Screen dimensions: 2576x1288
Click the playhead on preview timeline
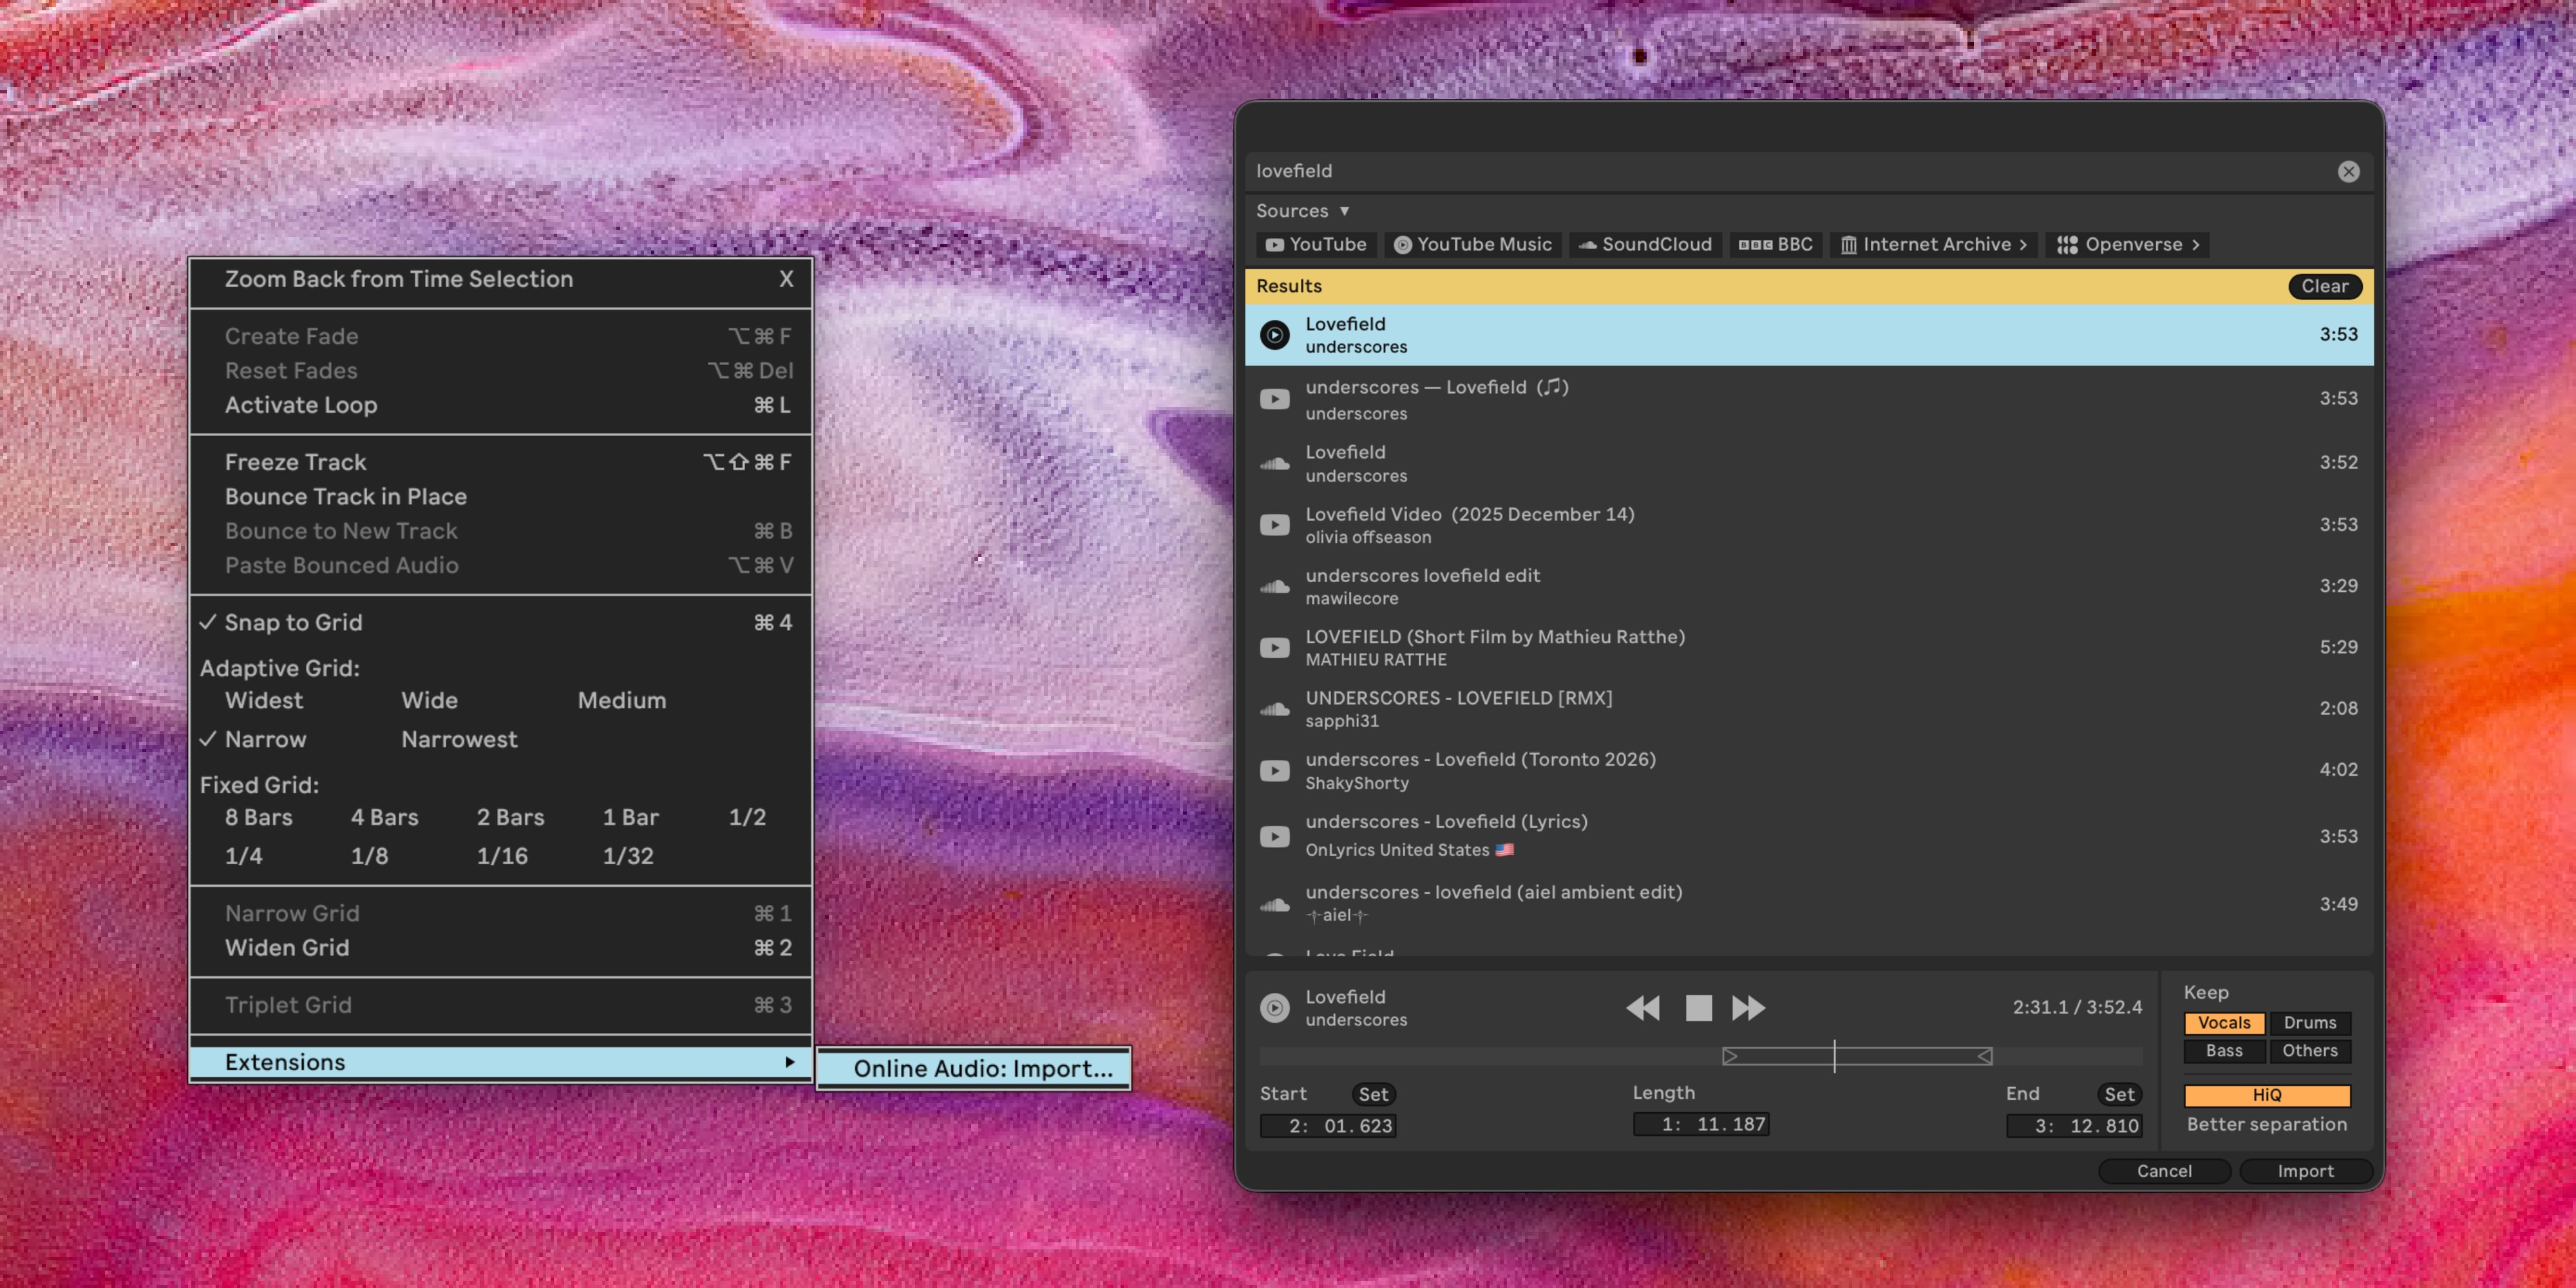pos(1834,1056)
